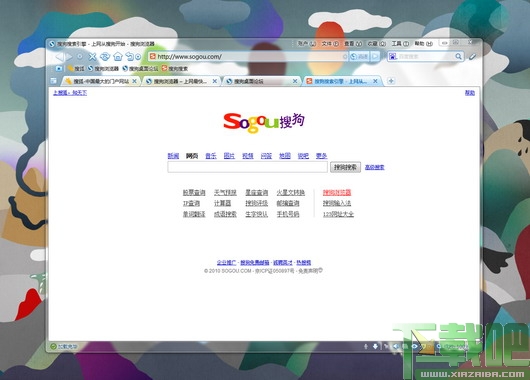Stop loading with the X toolbar icon
The image size is (530, 380).
[92, 56]
